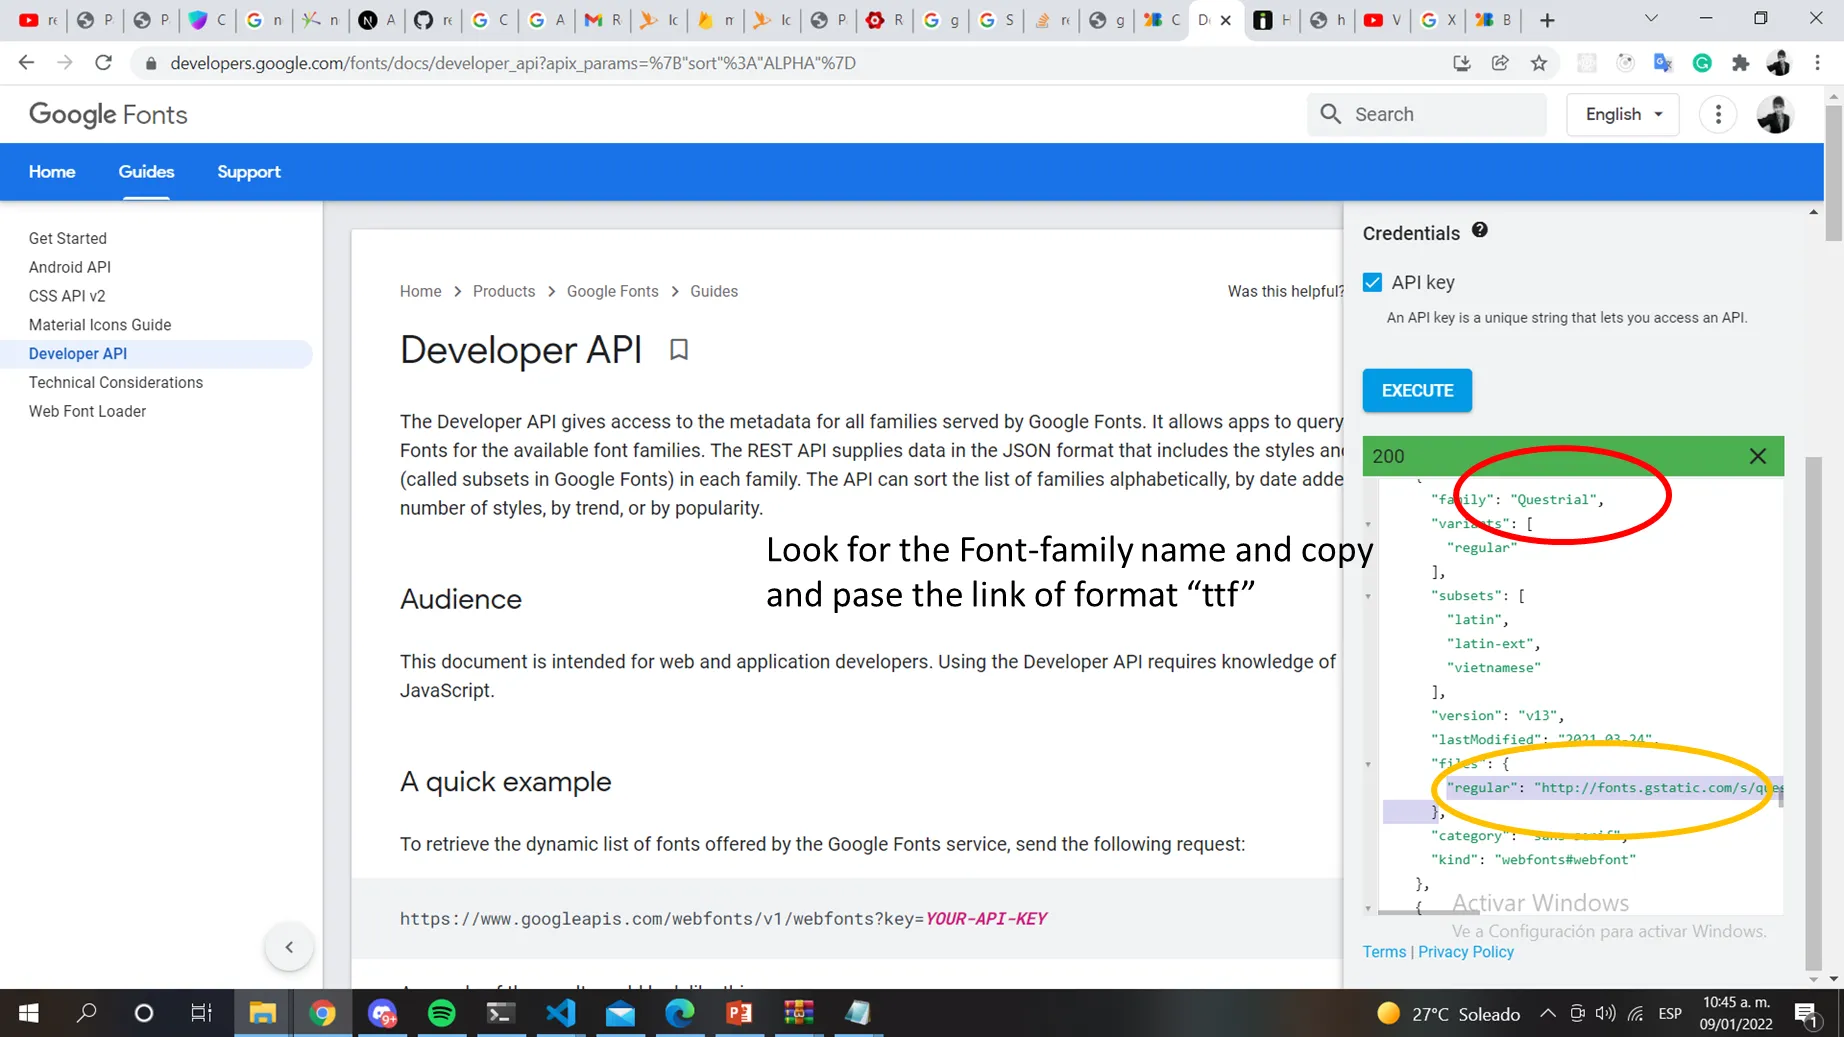Collapse the left sidebar with chevron button

(289, 947)
